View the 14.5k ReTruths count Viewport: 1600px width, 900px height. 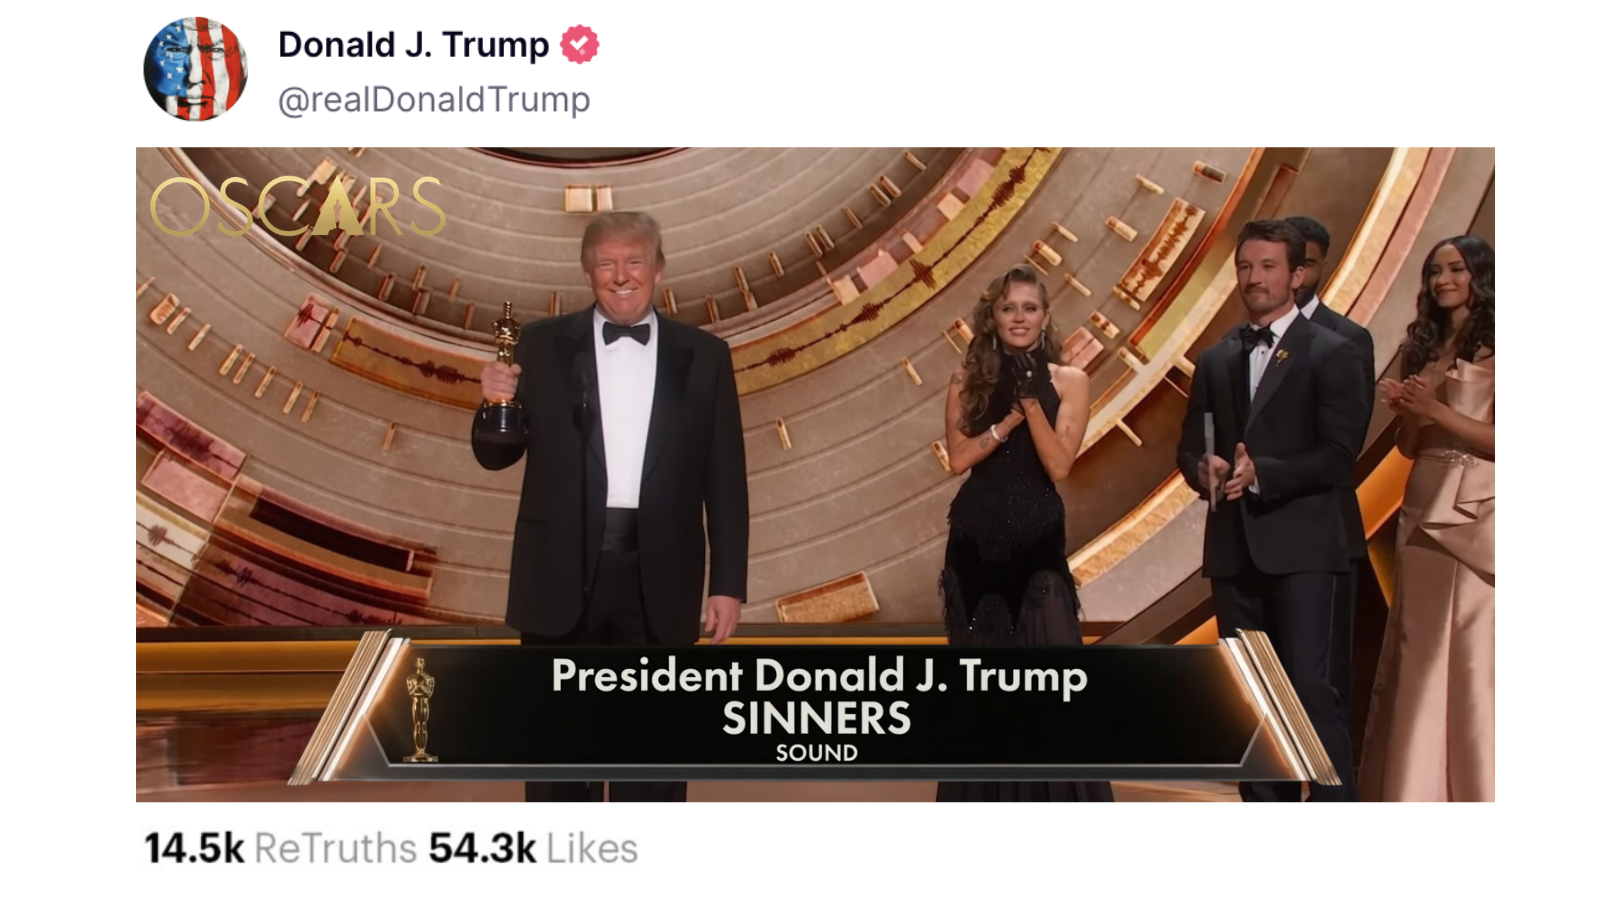click(194, 849)
